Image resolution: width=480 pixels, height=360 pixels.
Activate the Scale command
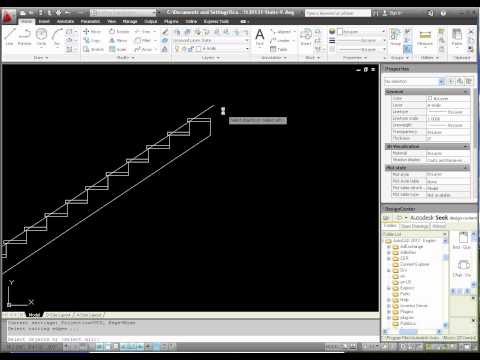point(118,49)
